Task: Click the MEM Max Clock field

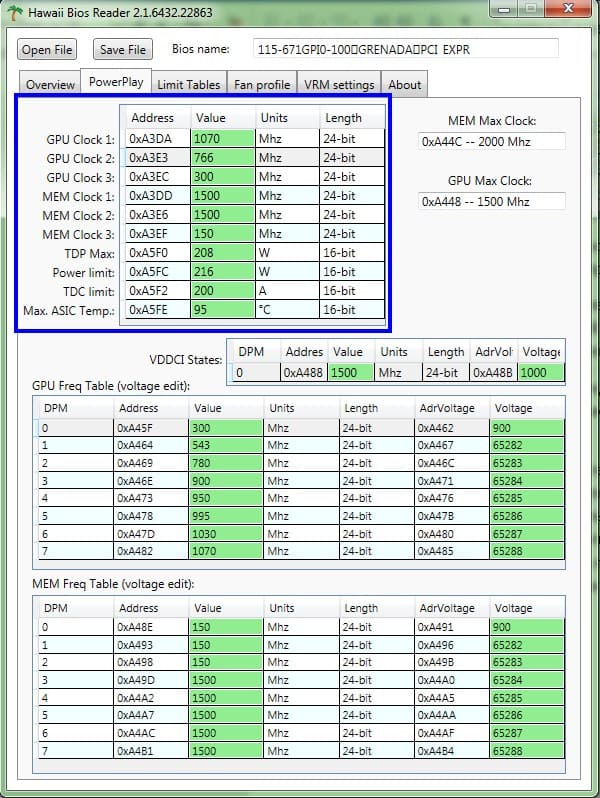Action: pos(492,142)
